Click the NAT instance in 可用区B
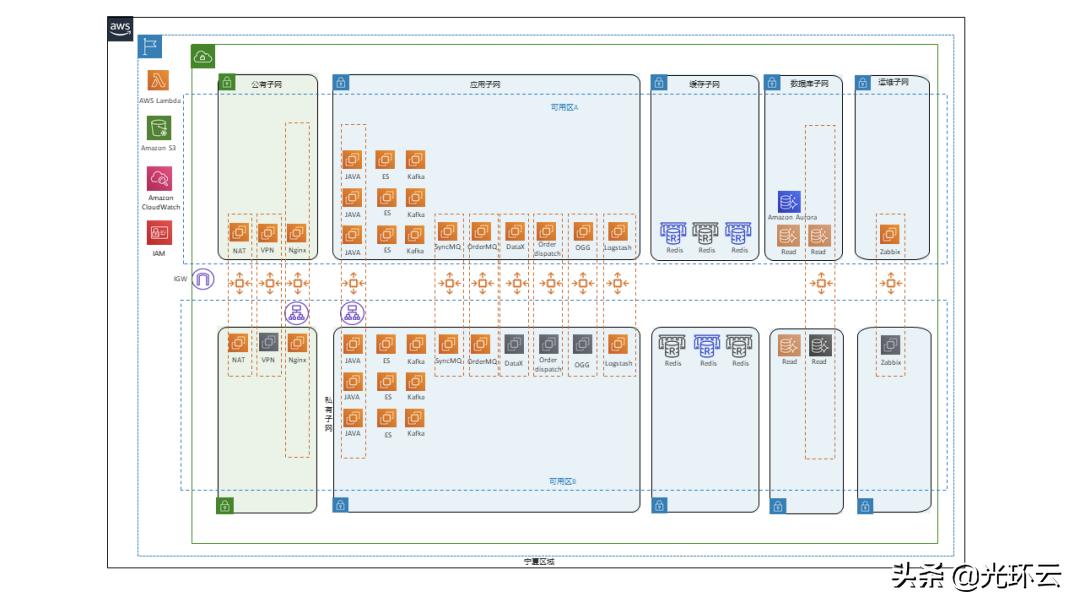The height and width of the screenshot is (608, 1080). pyautogui.click(x=238, y=342)
